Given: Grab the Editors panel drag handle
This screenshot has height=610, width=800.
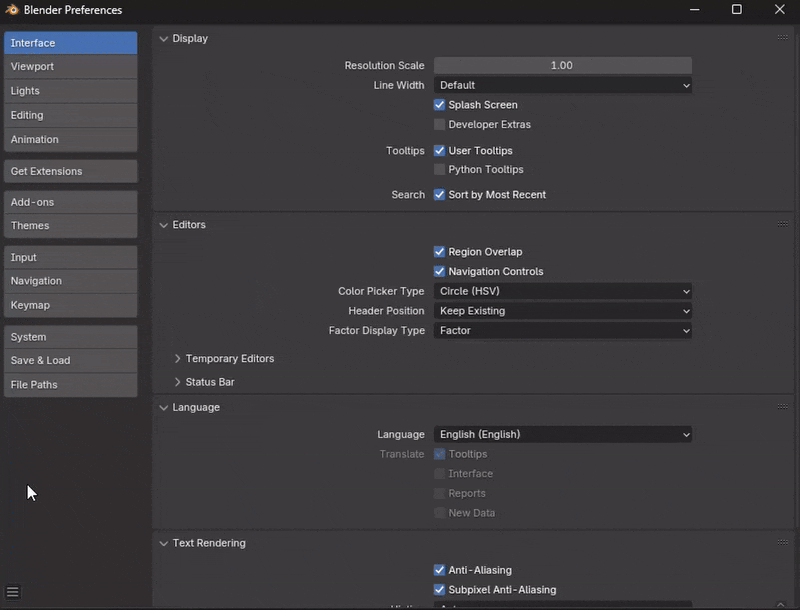Looking at the screenshot, I should (782, 224).
